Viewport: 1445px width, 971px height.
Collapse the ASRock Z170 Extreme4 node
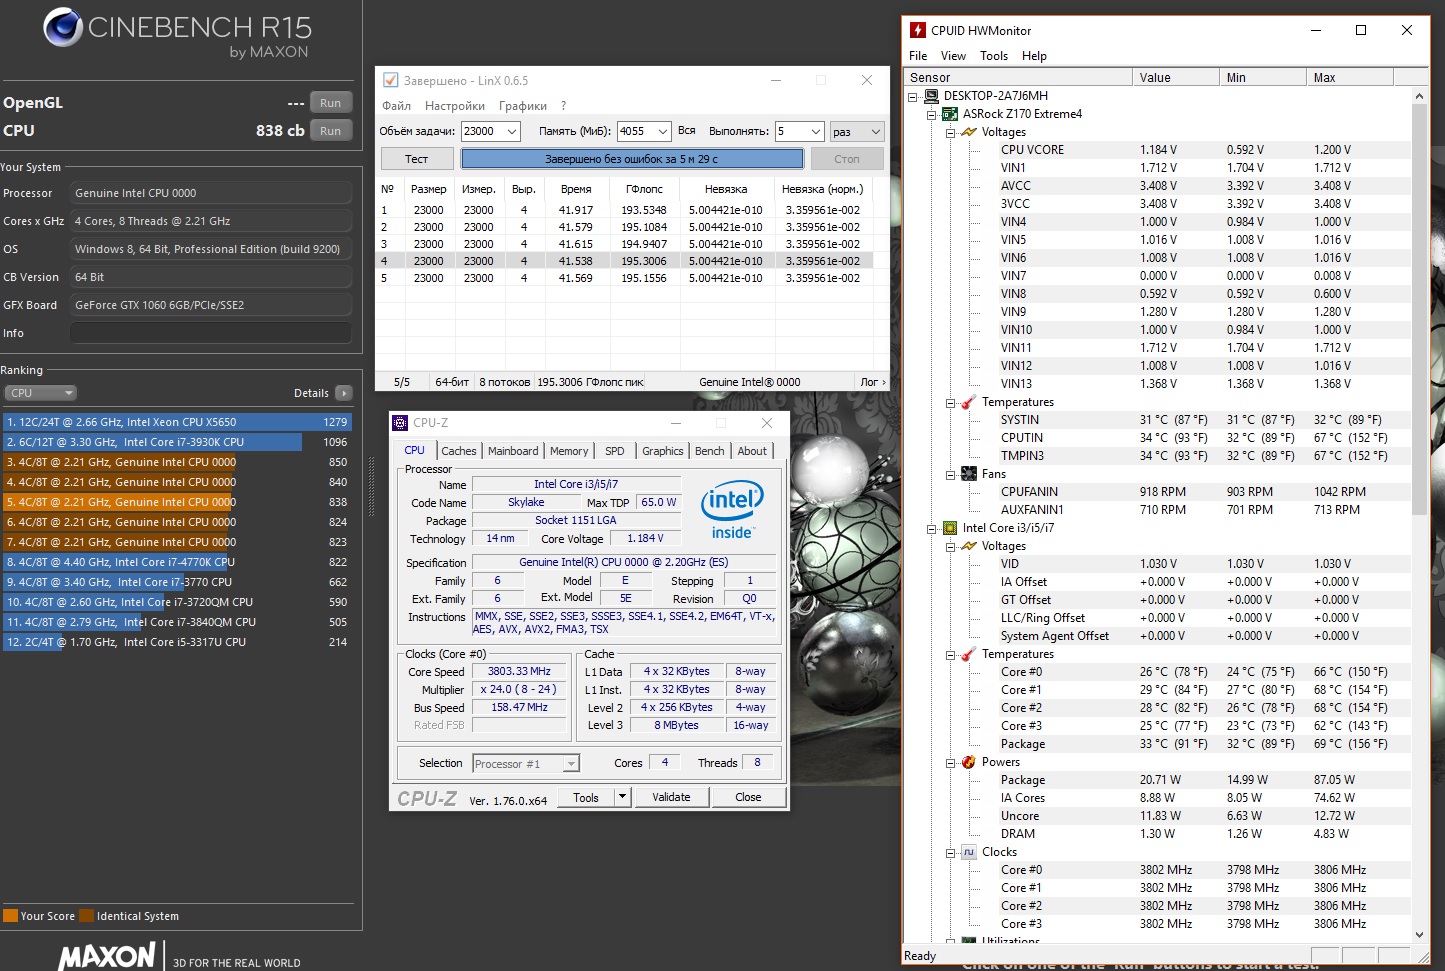click(x=931, y=114)
